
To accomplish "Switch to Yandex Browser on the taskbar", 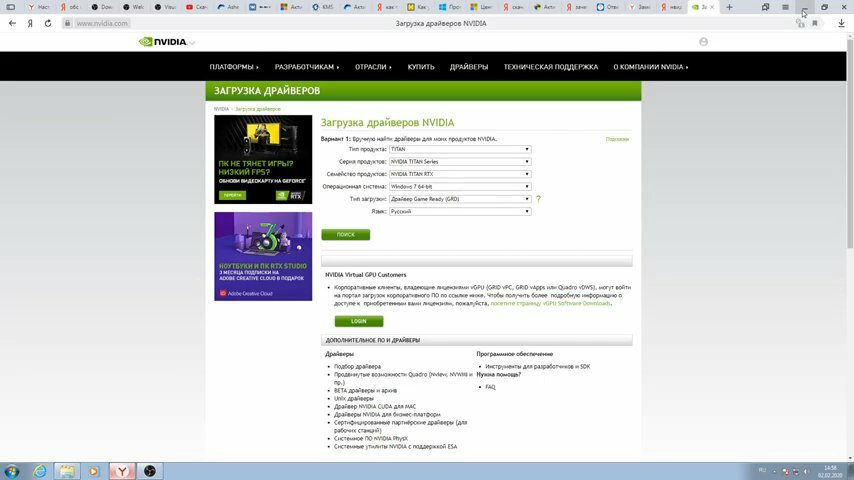I will point(122,471).
